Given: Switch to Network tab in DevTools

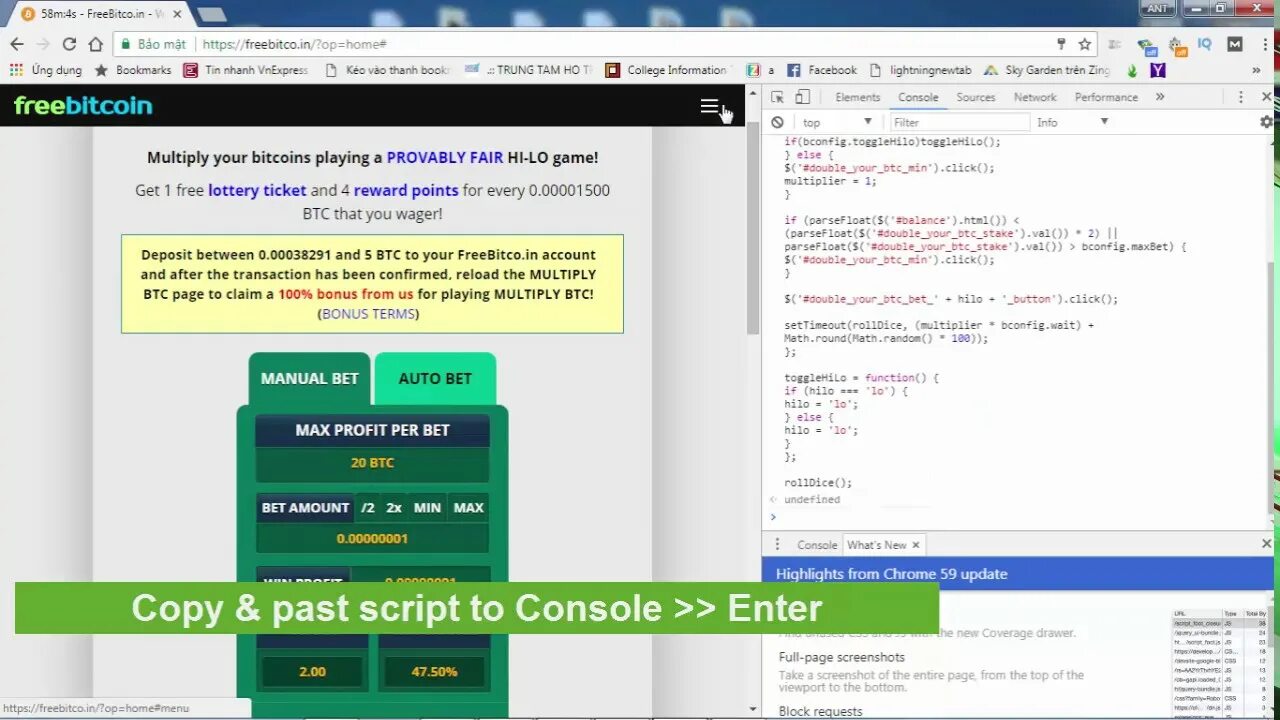Looking at the screenshot, I should pos(1035,97).
